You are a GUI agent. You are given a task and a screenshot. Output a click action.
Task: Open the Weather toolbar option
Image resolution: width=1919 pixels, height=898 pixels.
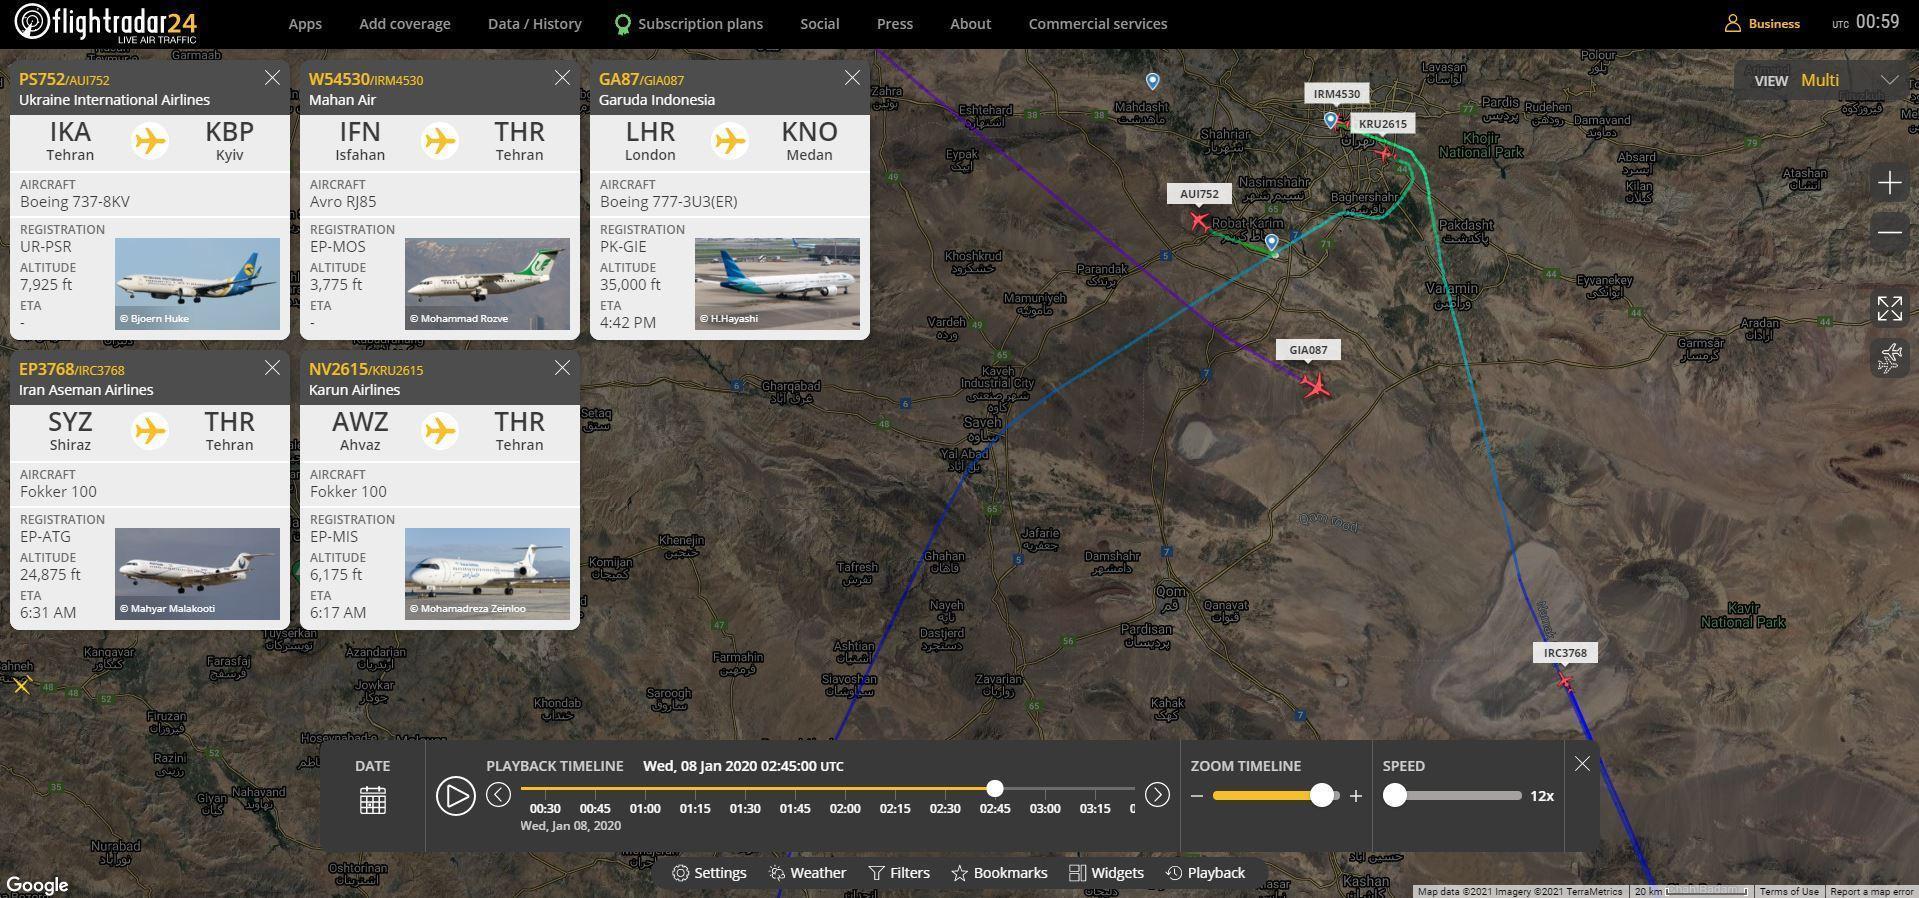808,873
